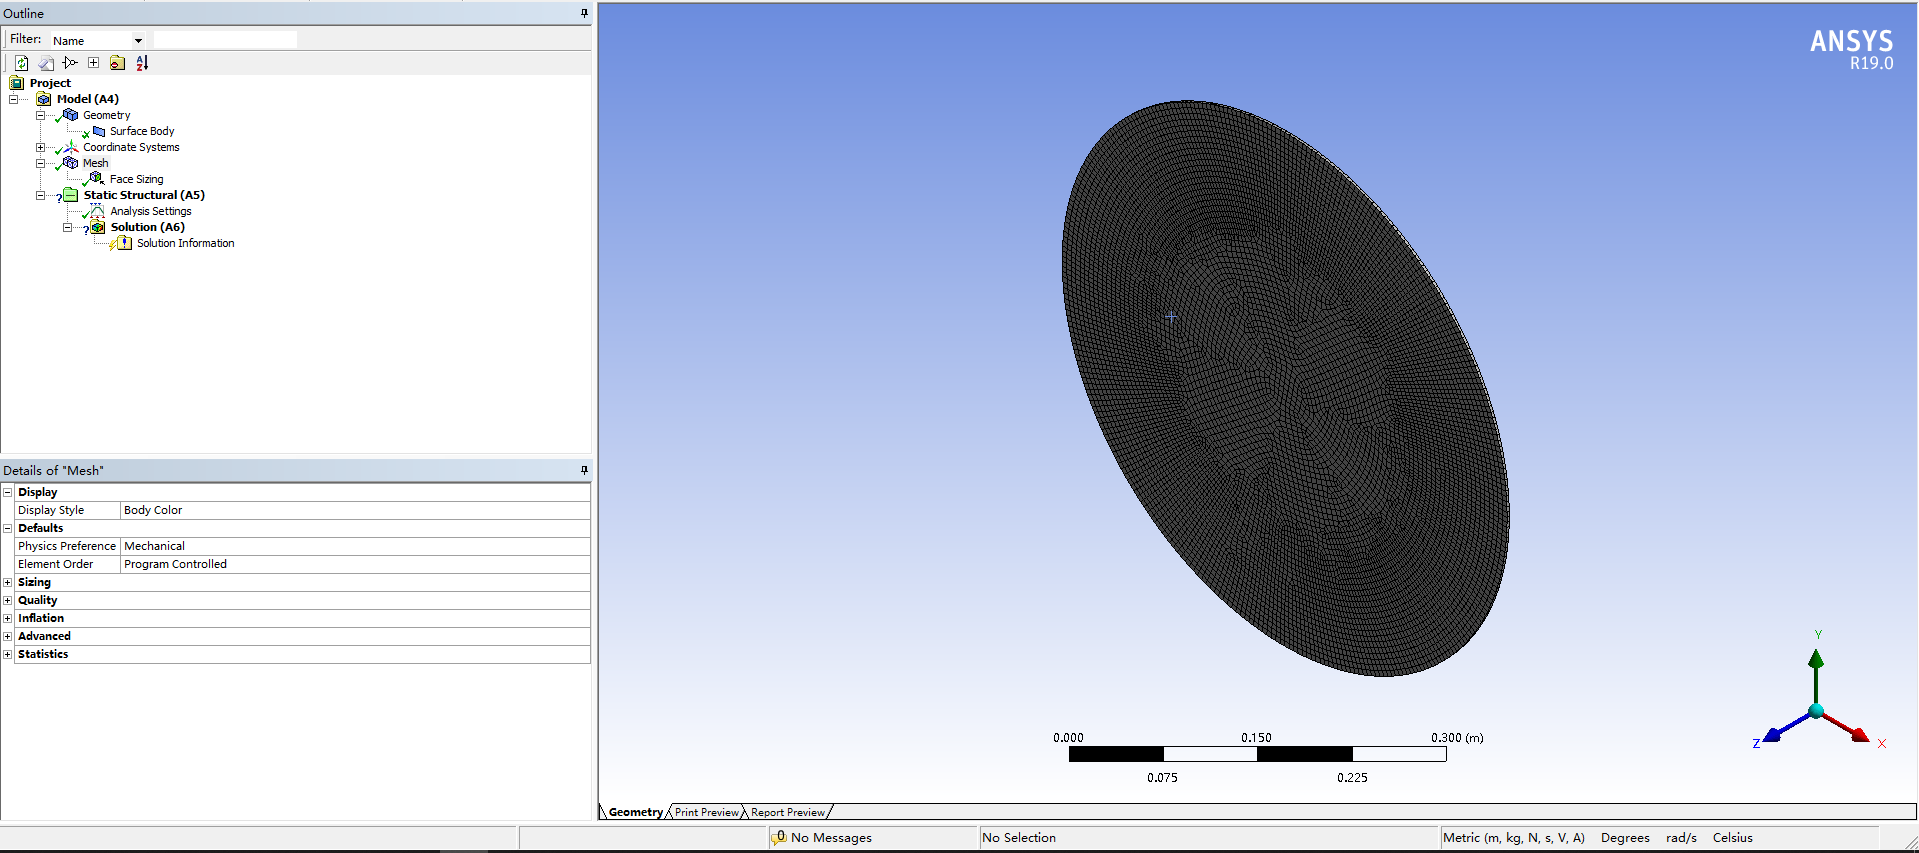The width and height of the screenshot is (1919, 853).
Task: Click the Geometry cube icon in the tree
Action: tap(70, 115)
